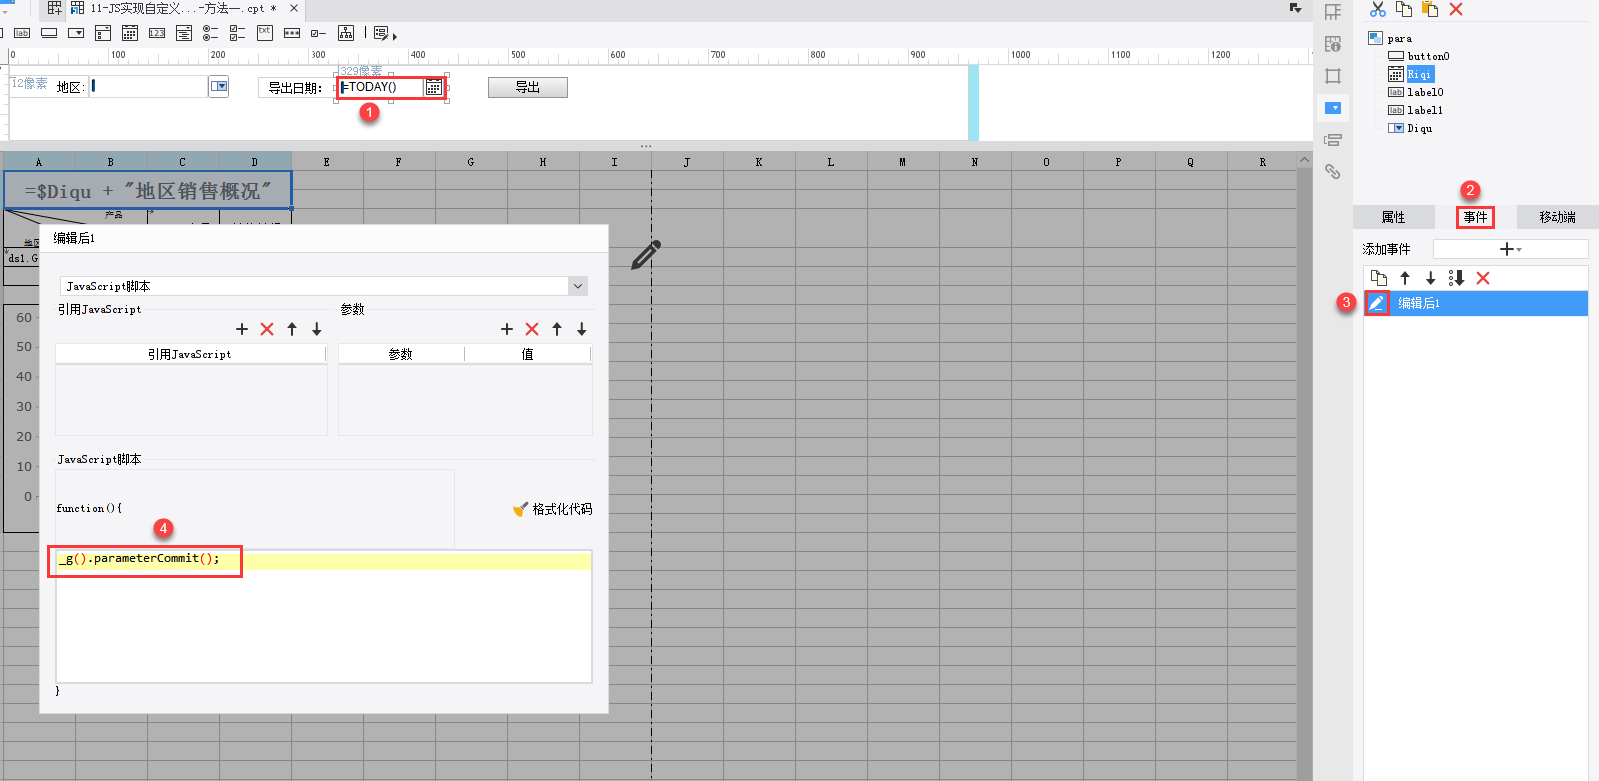
Task: Copy the selected event in event list
Action: pos(1379,278)
